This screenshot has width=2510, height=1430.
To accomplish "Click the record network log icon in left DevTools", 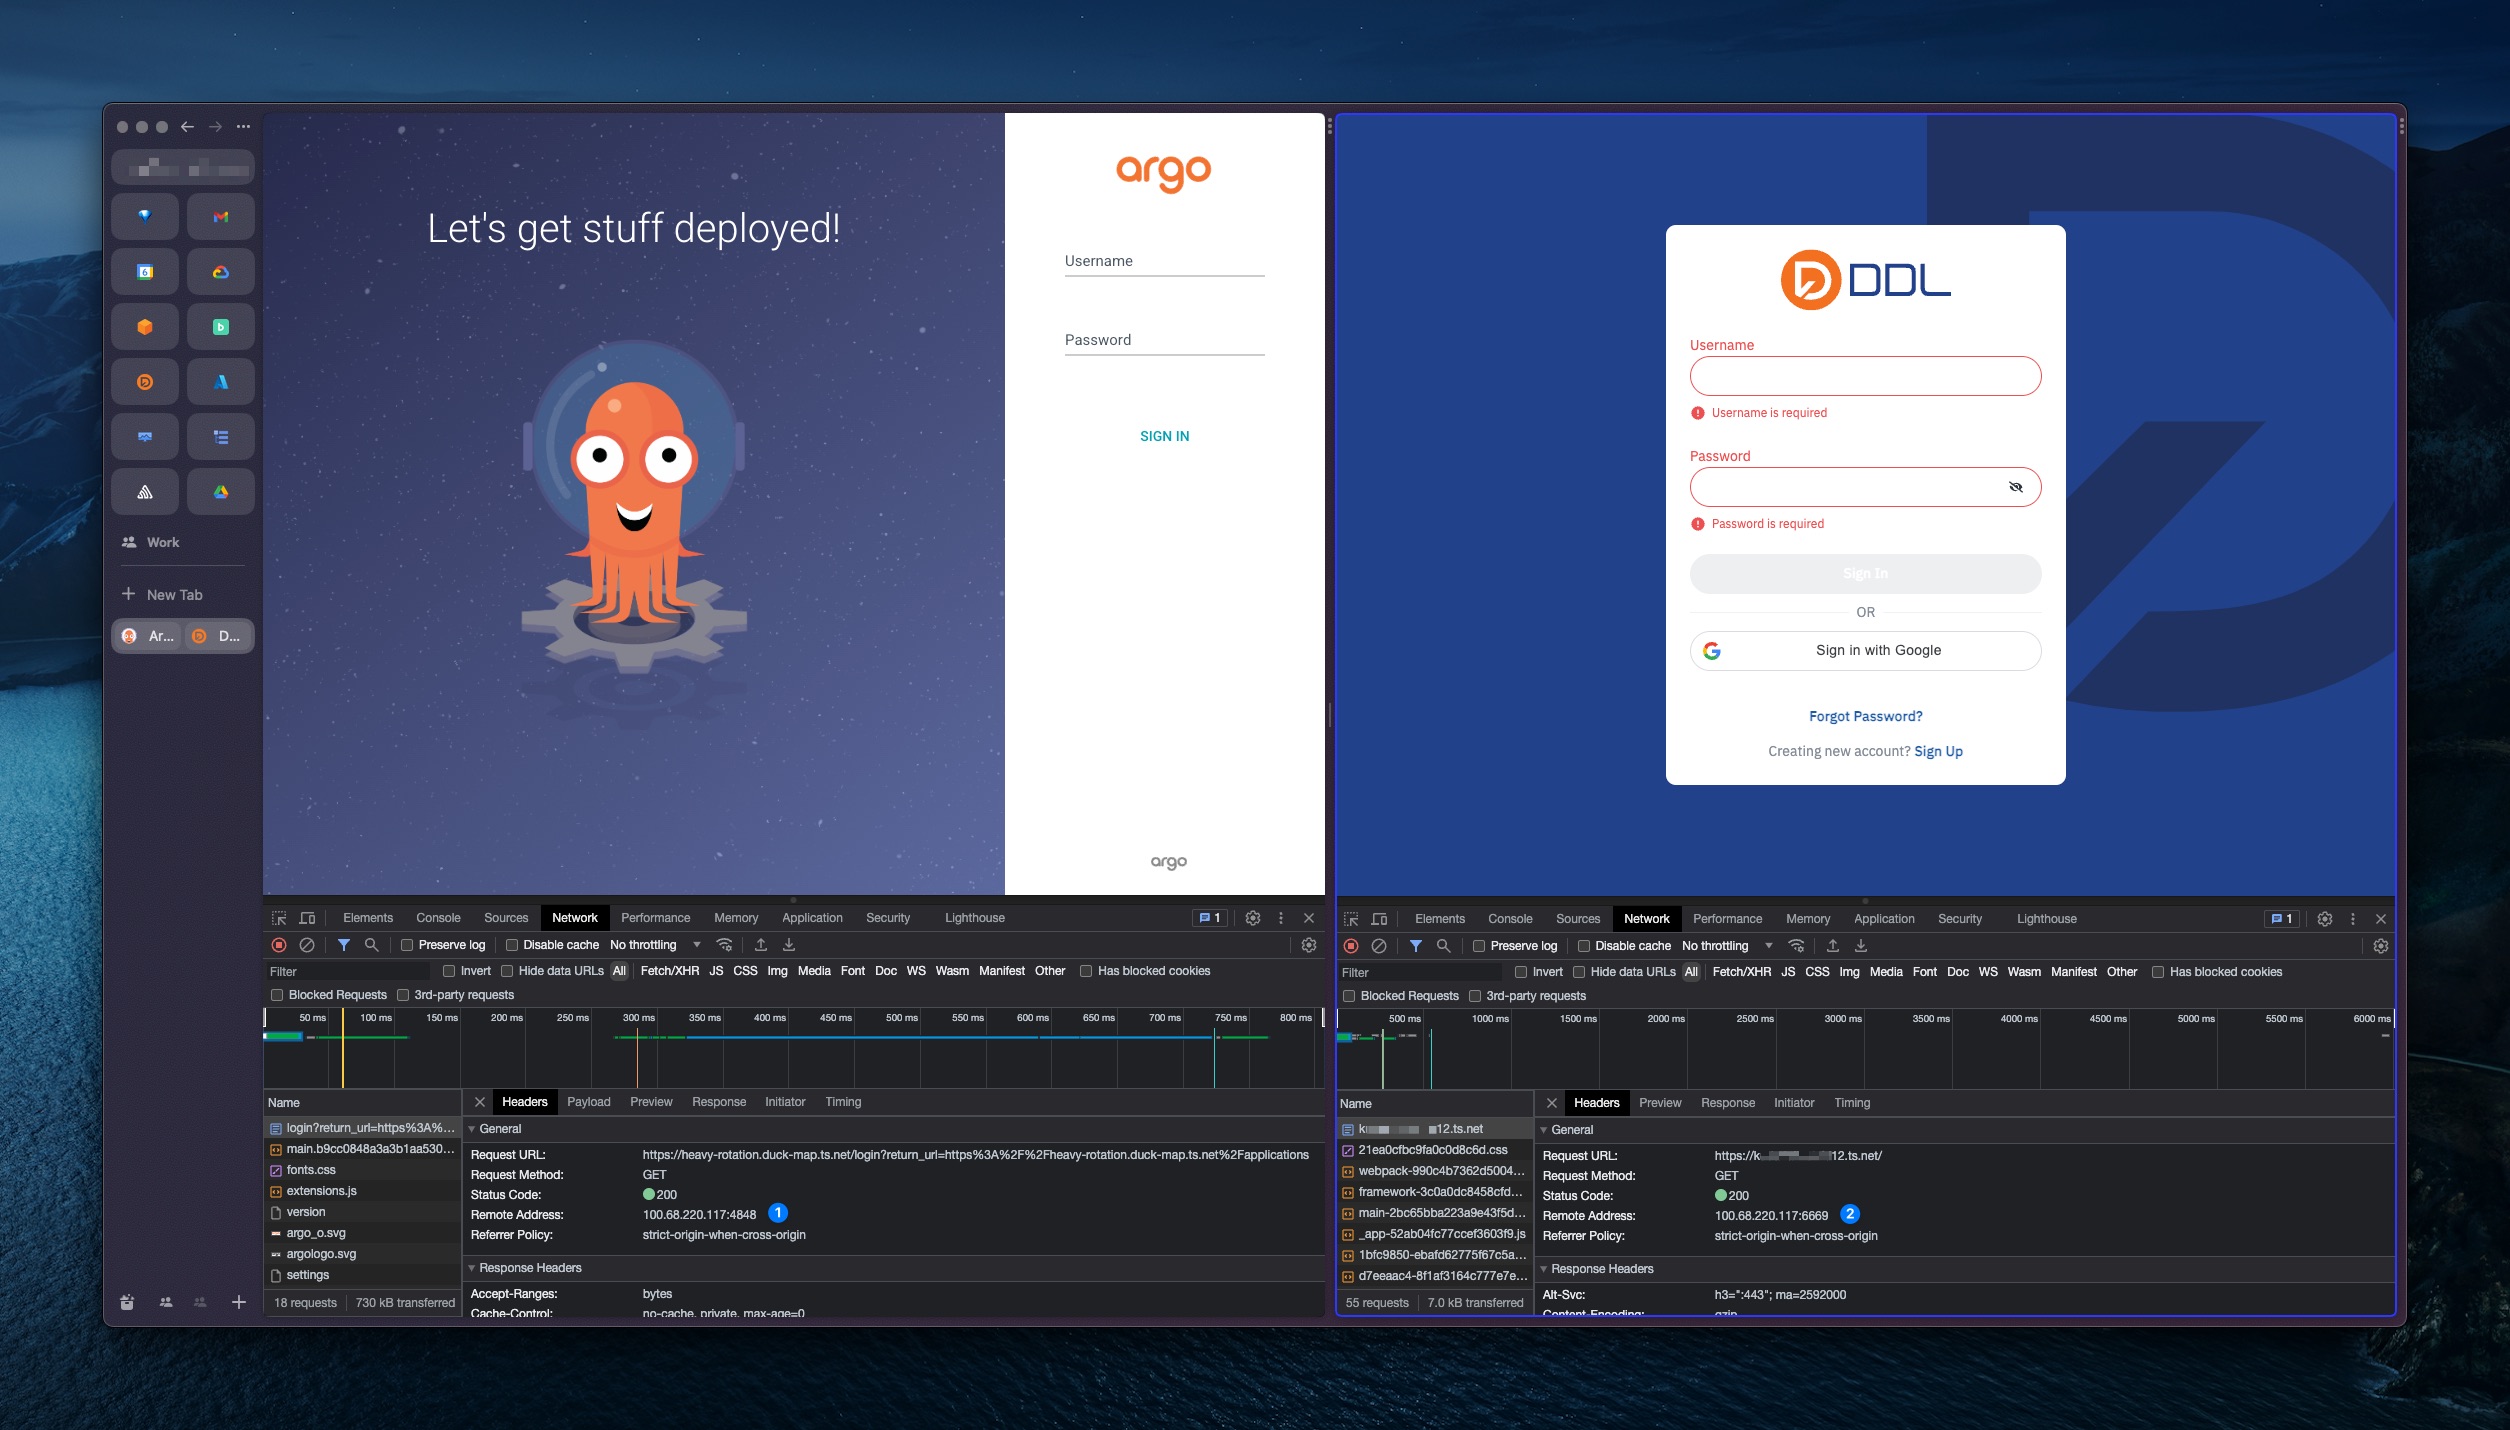I will [x=279, y=945].
